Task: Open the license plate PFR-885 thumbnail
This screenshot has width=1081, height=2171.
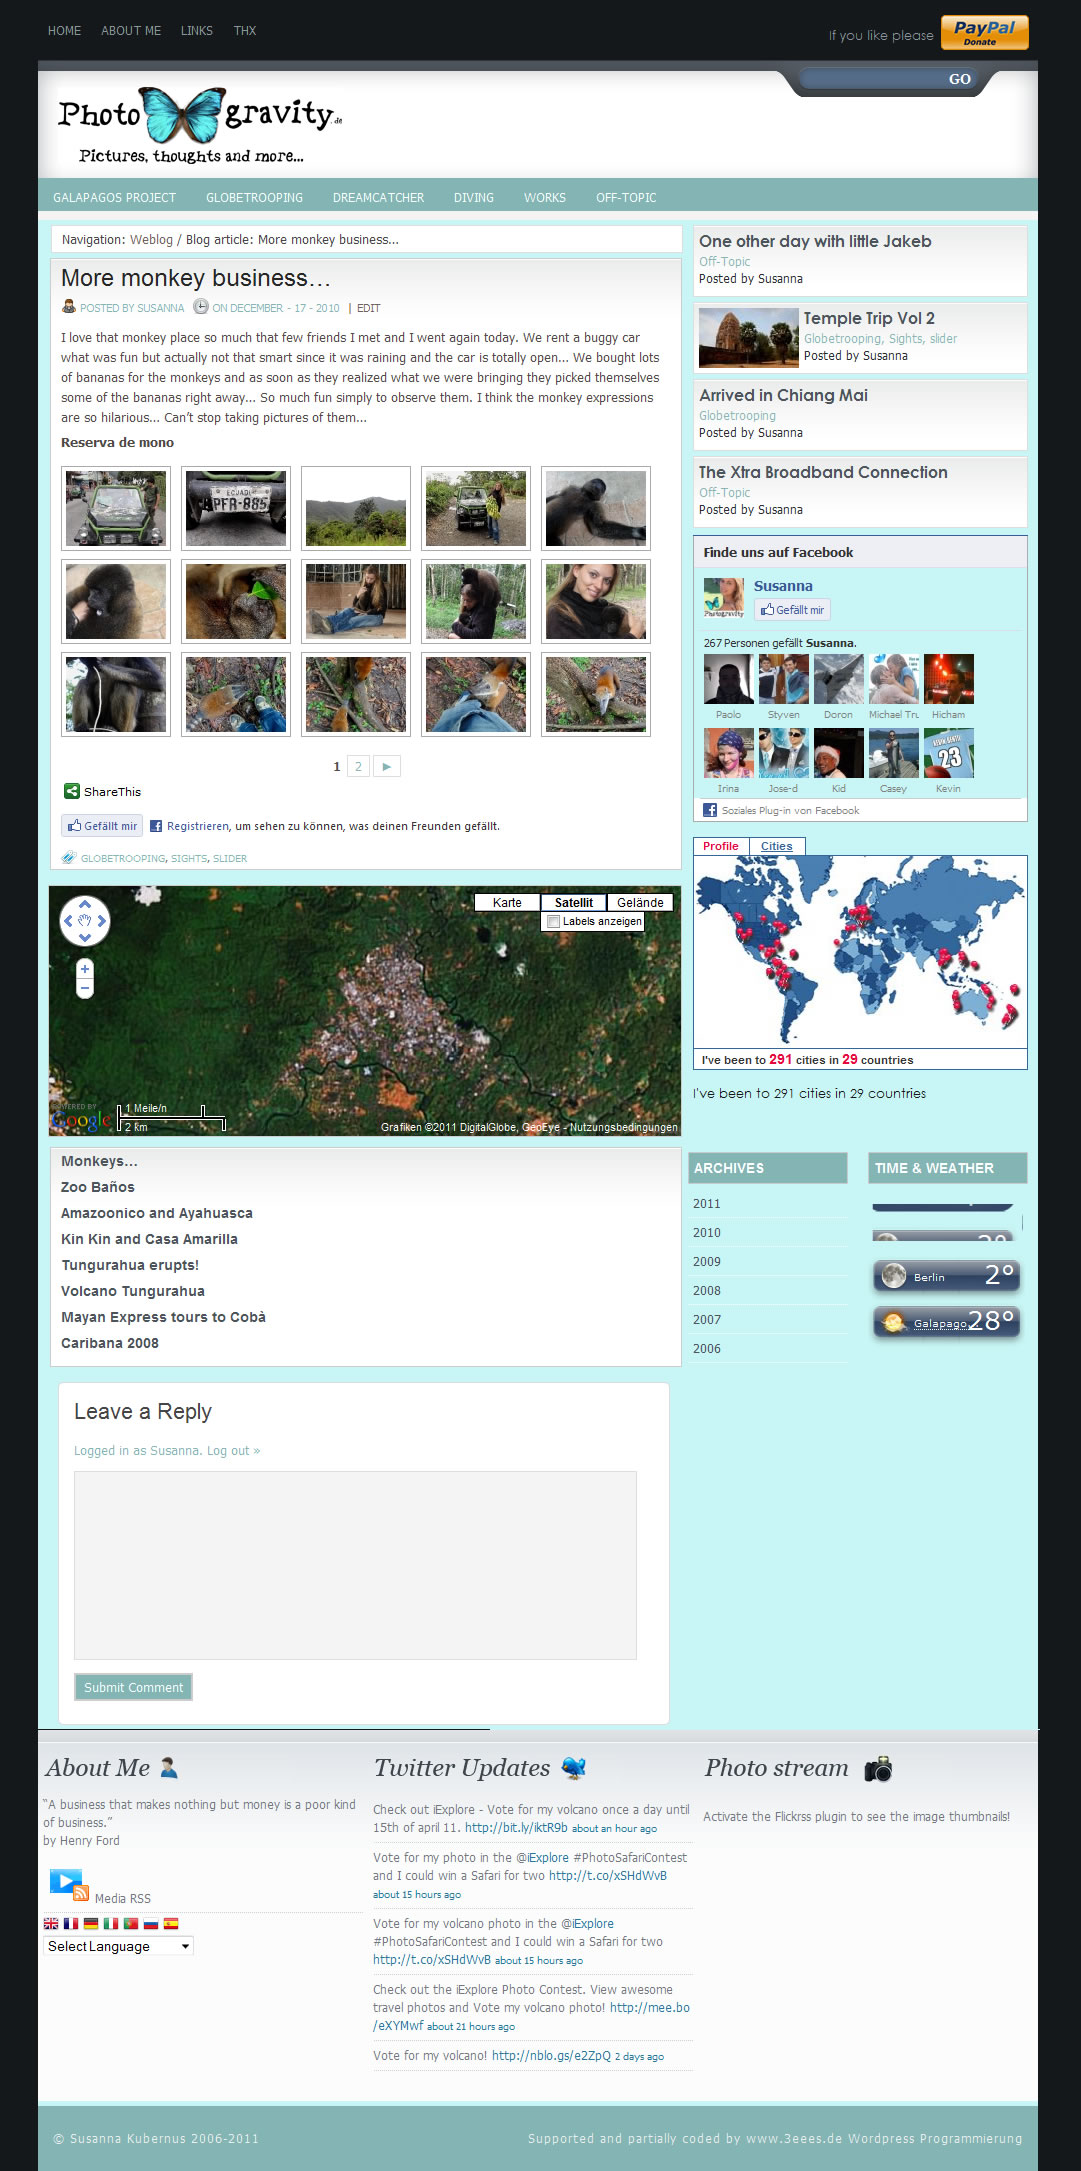Action: pyautogui.click(x=236, y=508)
